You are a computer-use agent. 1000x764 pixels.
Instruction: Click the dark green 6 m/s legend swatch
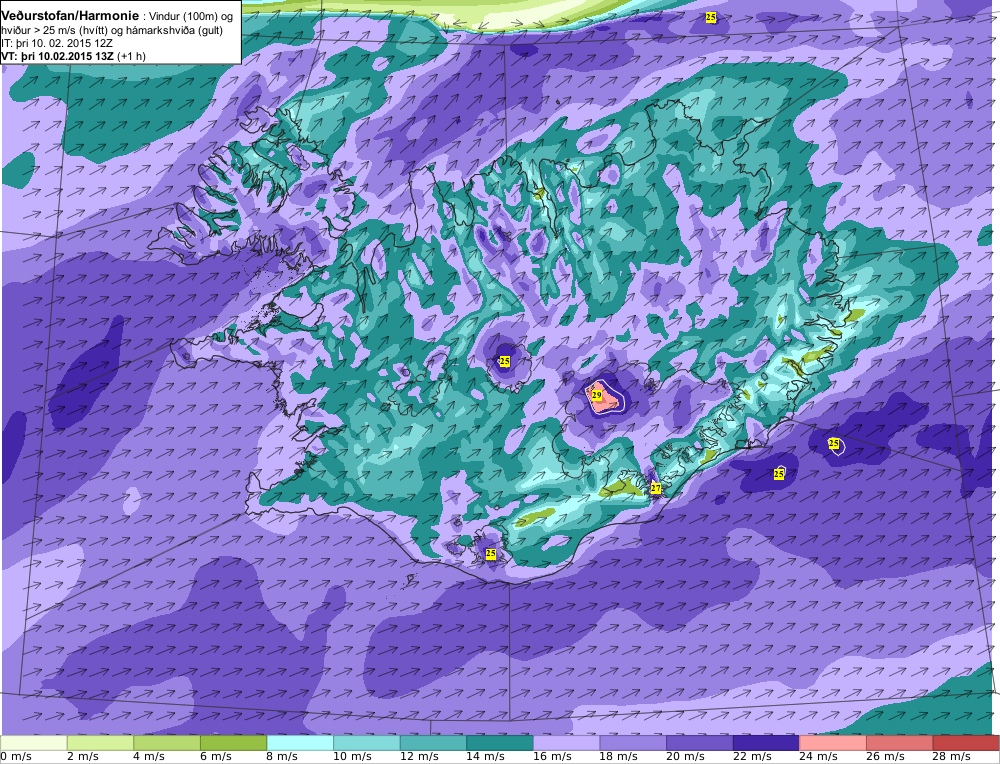point(233,743)
